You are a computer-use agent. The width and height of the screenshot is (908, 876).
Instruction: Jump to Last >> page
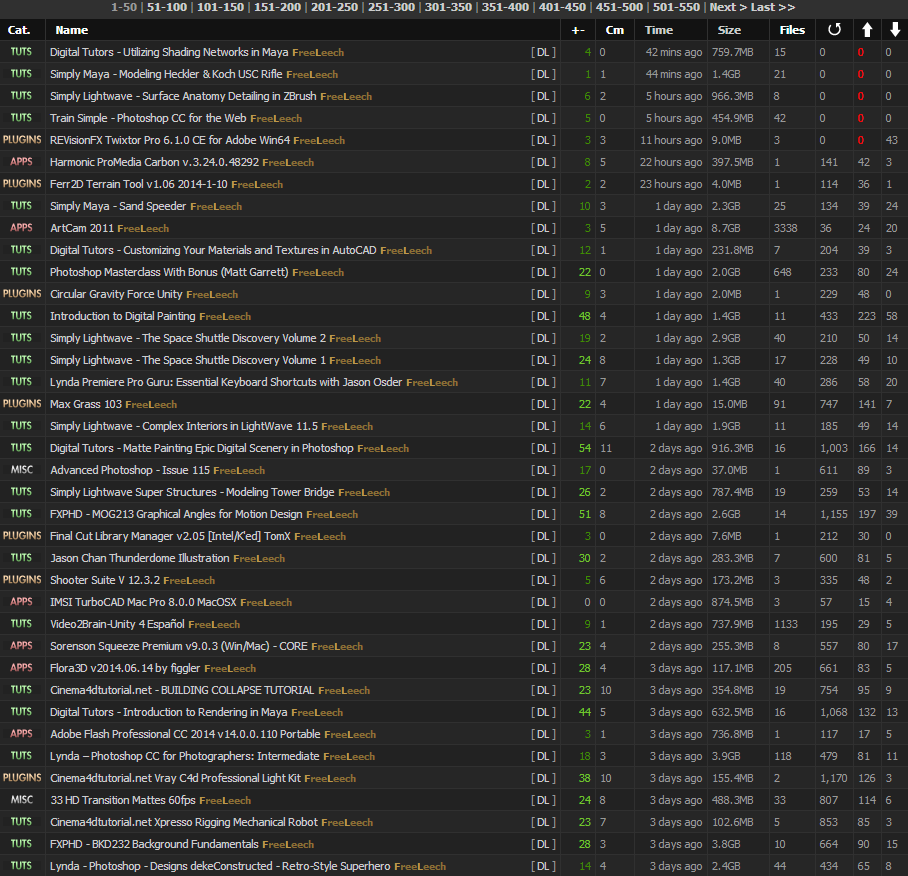point(772,7)
